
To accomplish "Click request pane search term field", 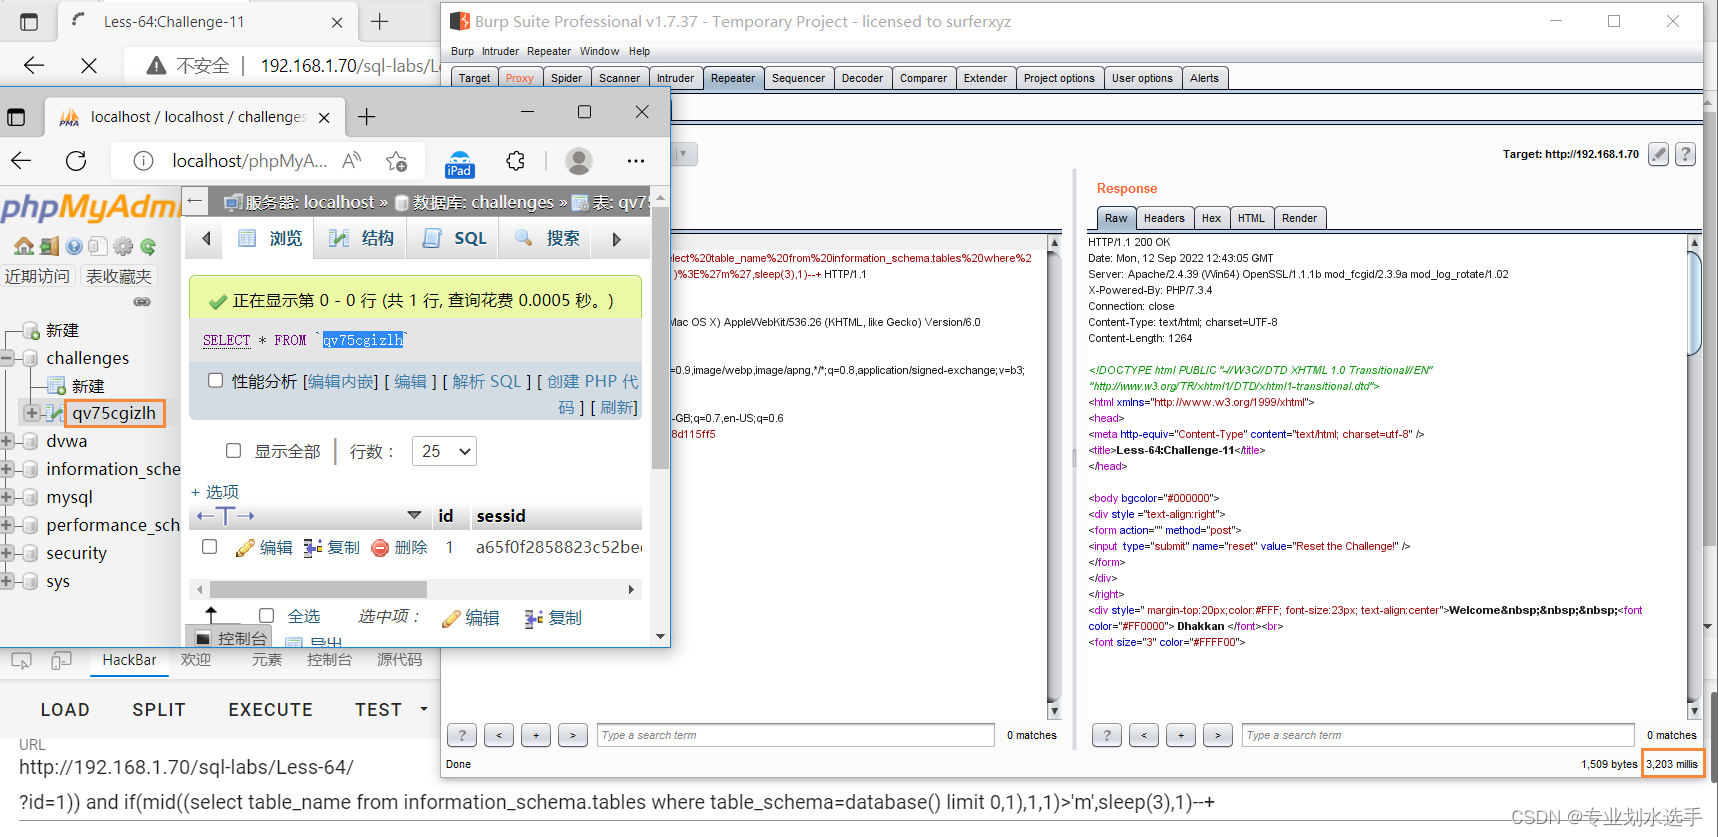I will 796,735.
